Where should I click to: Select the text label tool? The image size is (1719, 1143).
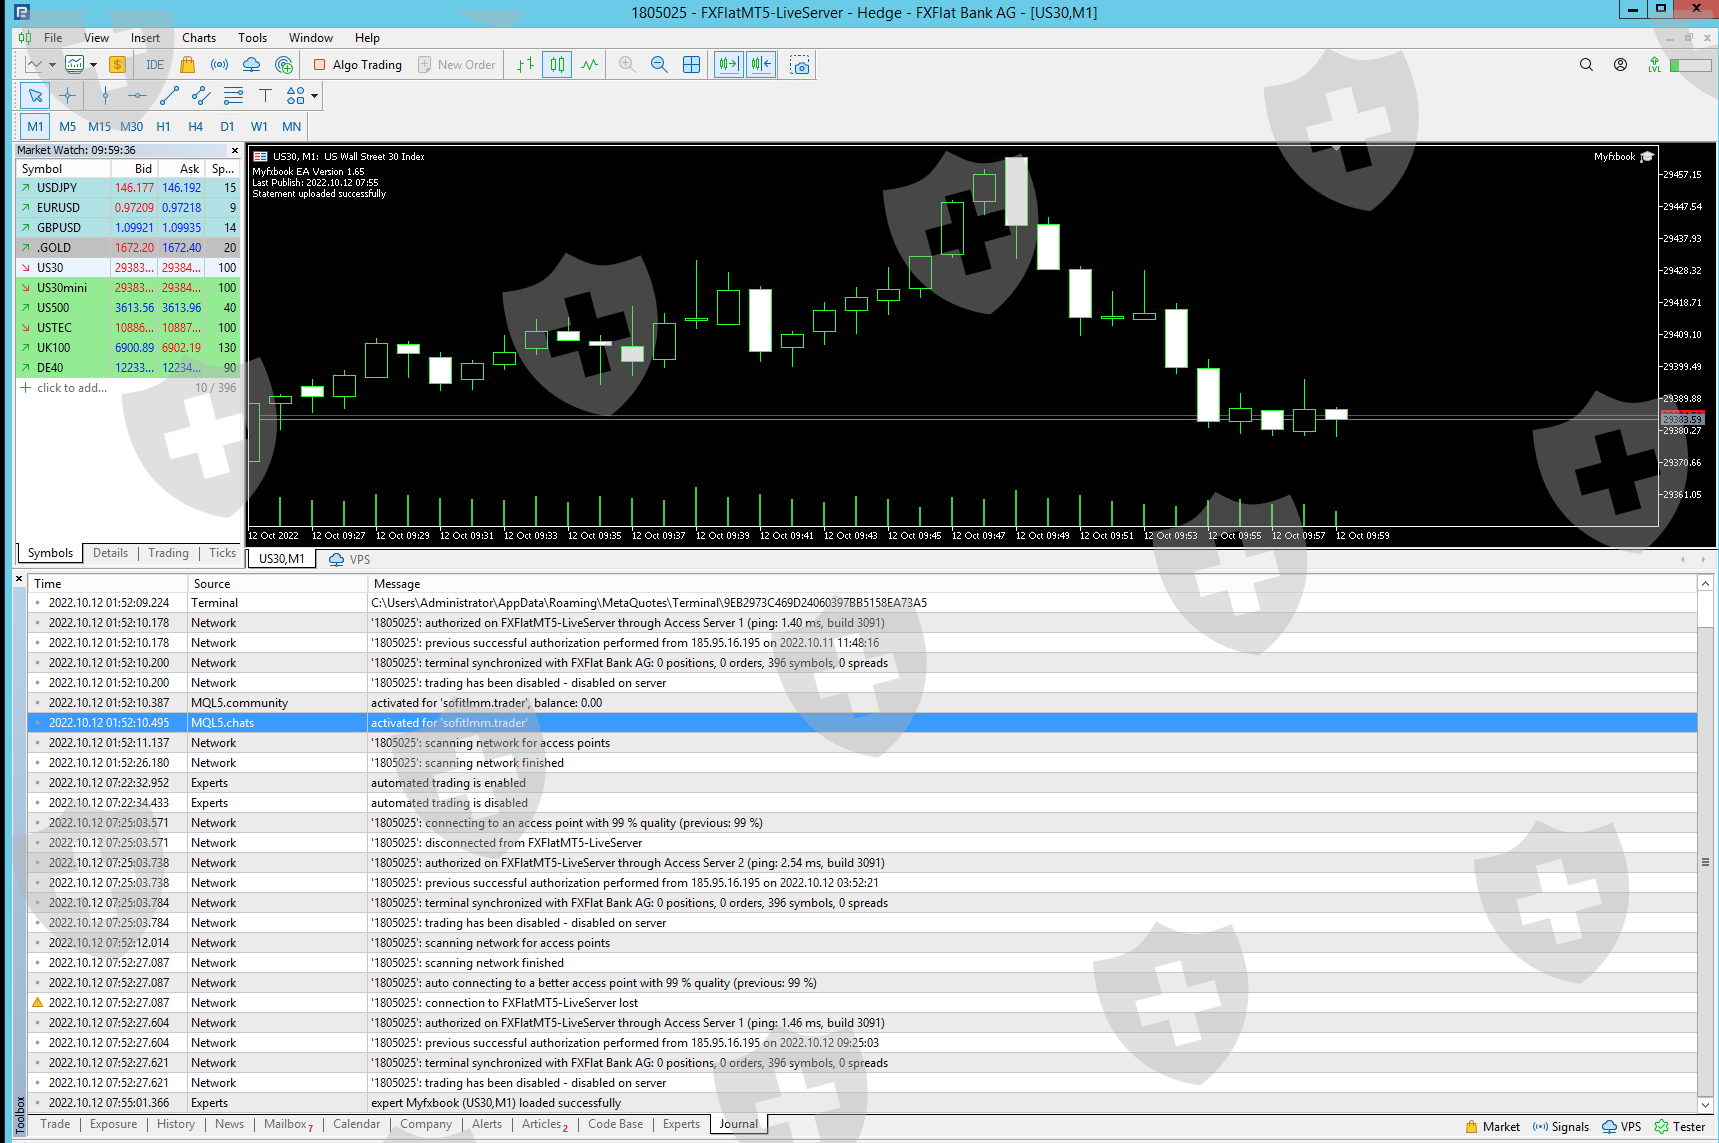tap(265, 96)
